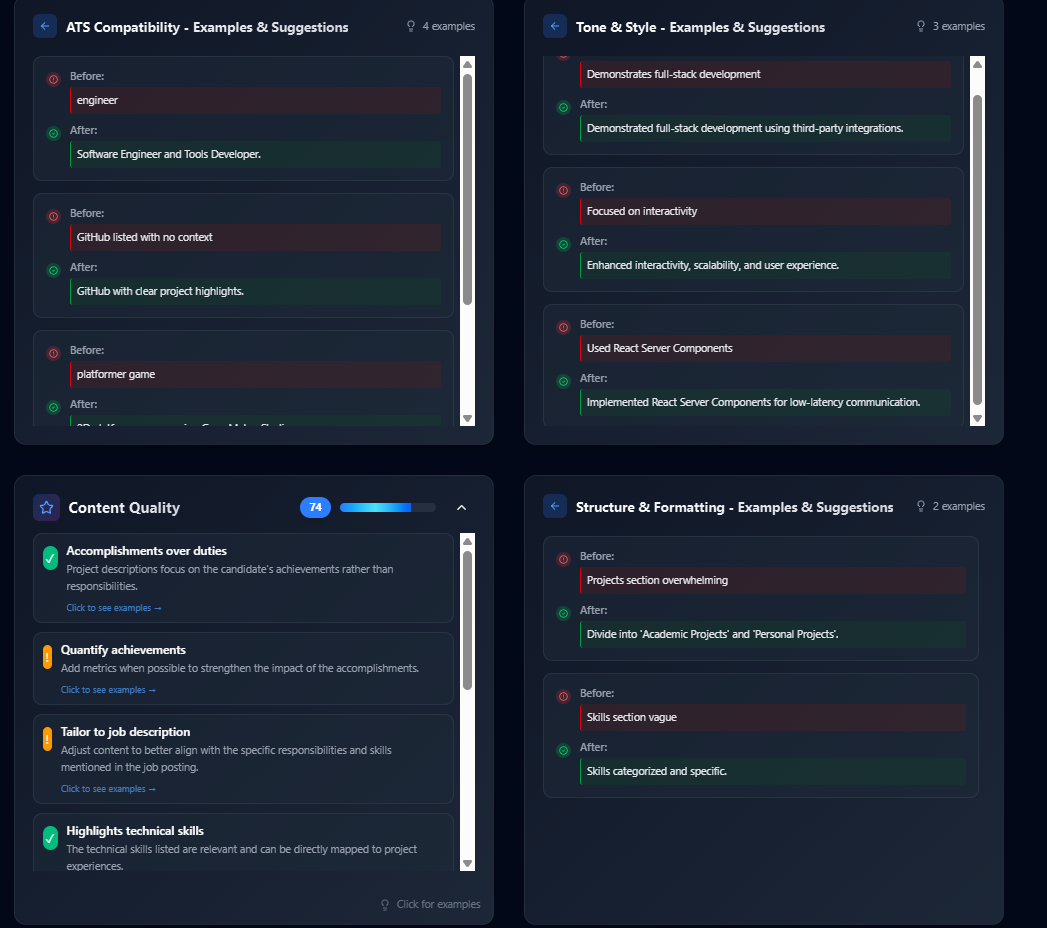1047x928 pixels.
Task: Click 'Skills categorized and specific.' after text
Action: point(656,772)
